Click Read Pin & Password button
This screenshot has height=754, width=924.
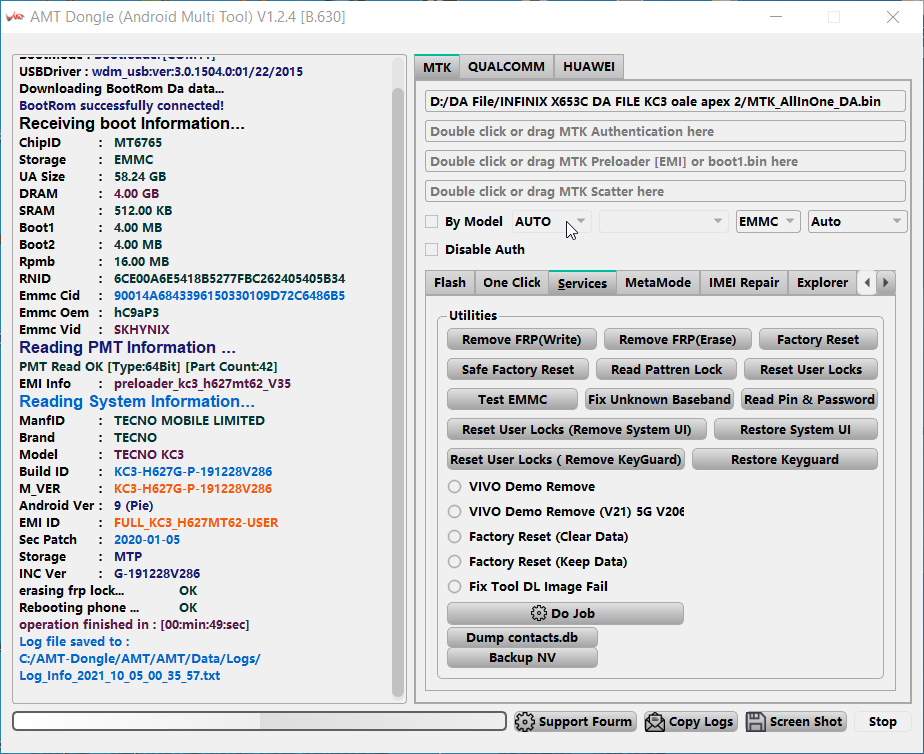click(809, 399)
